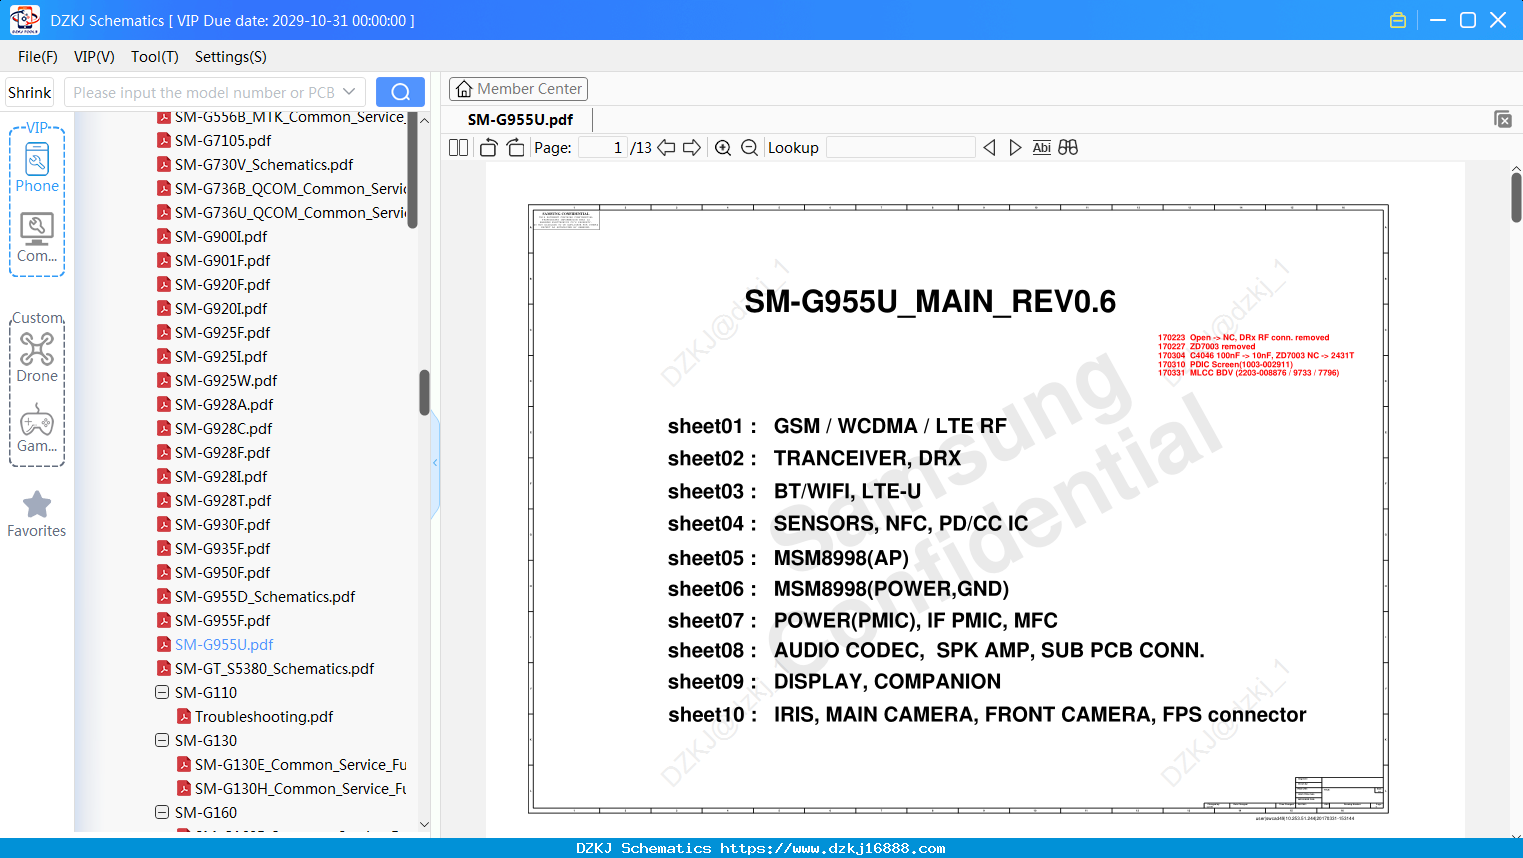Collapse the SM-G130 folder

pos(162,740)
